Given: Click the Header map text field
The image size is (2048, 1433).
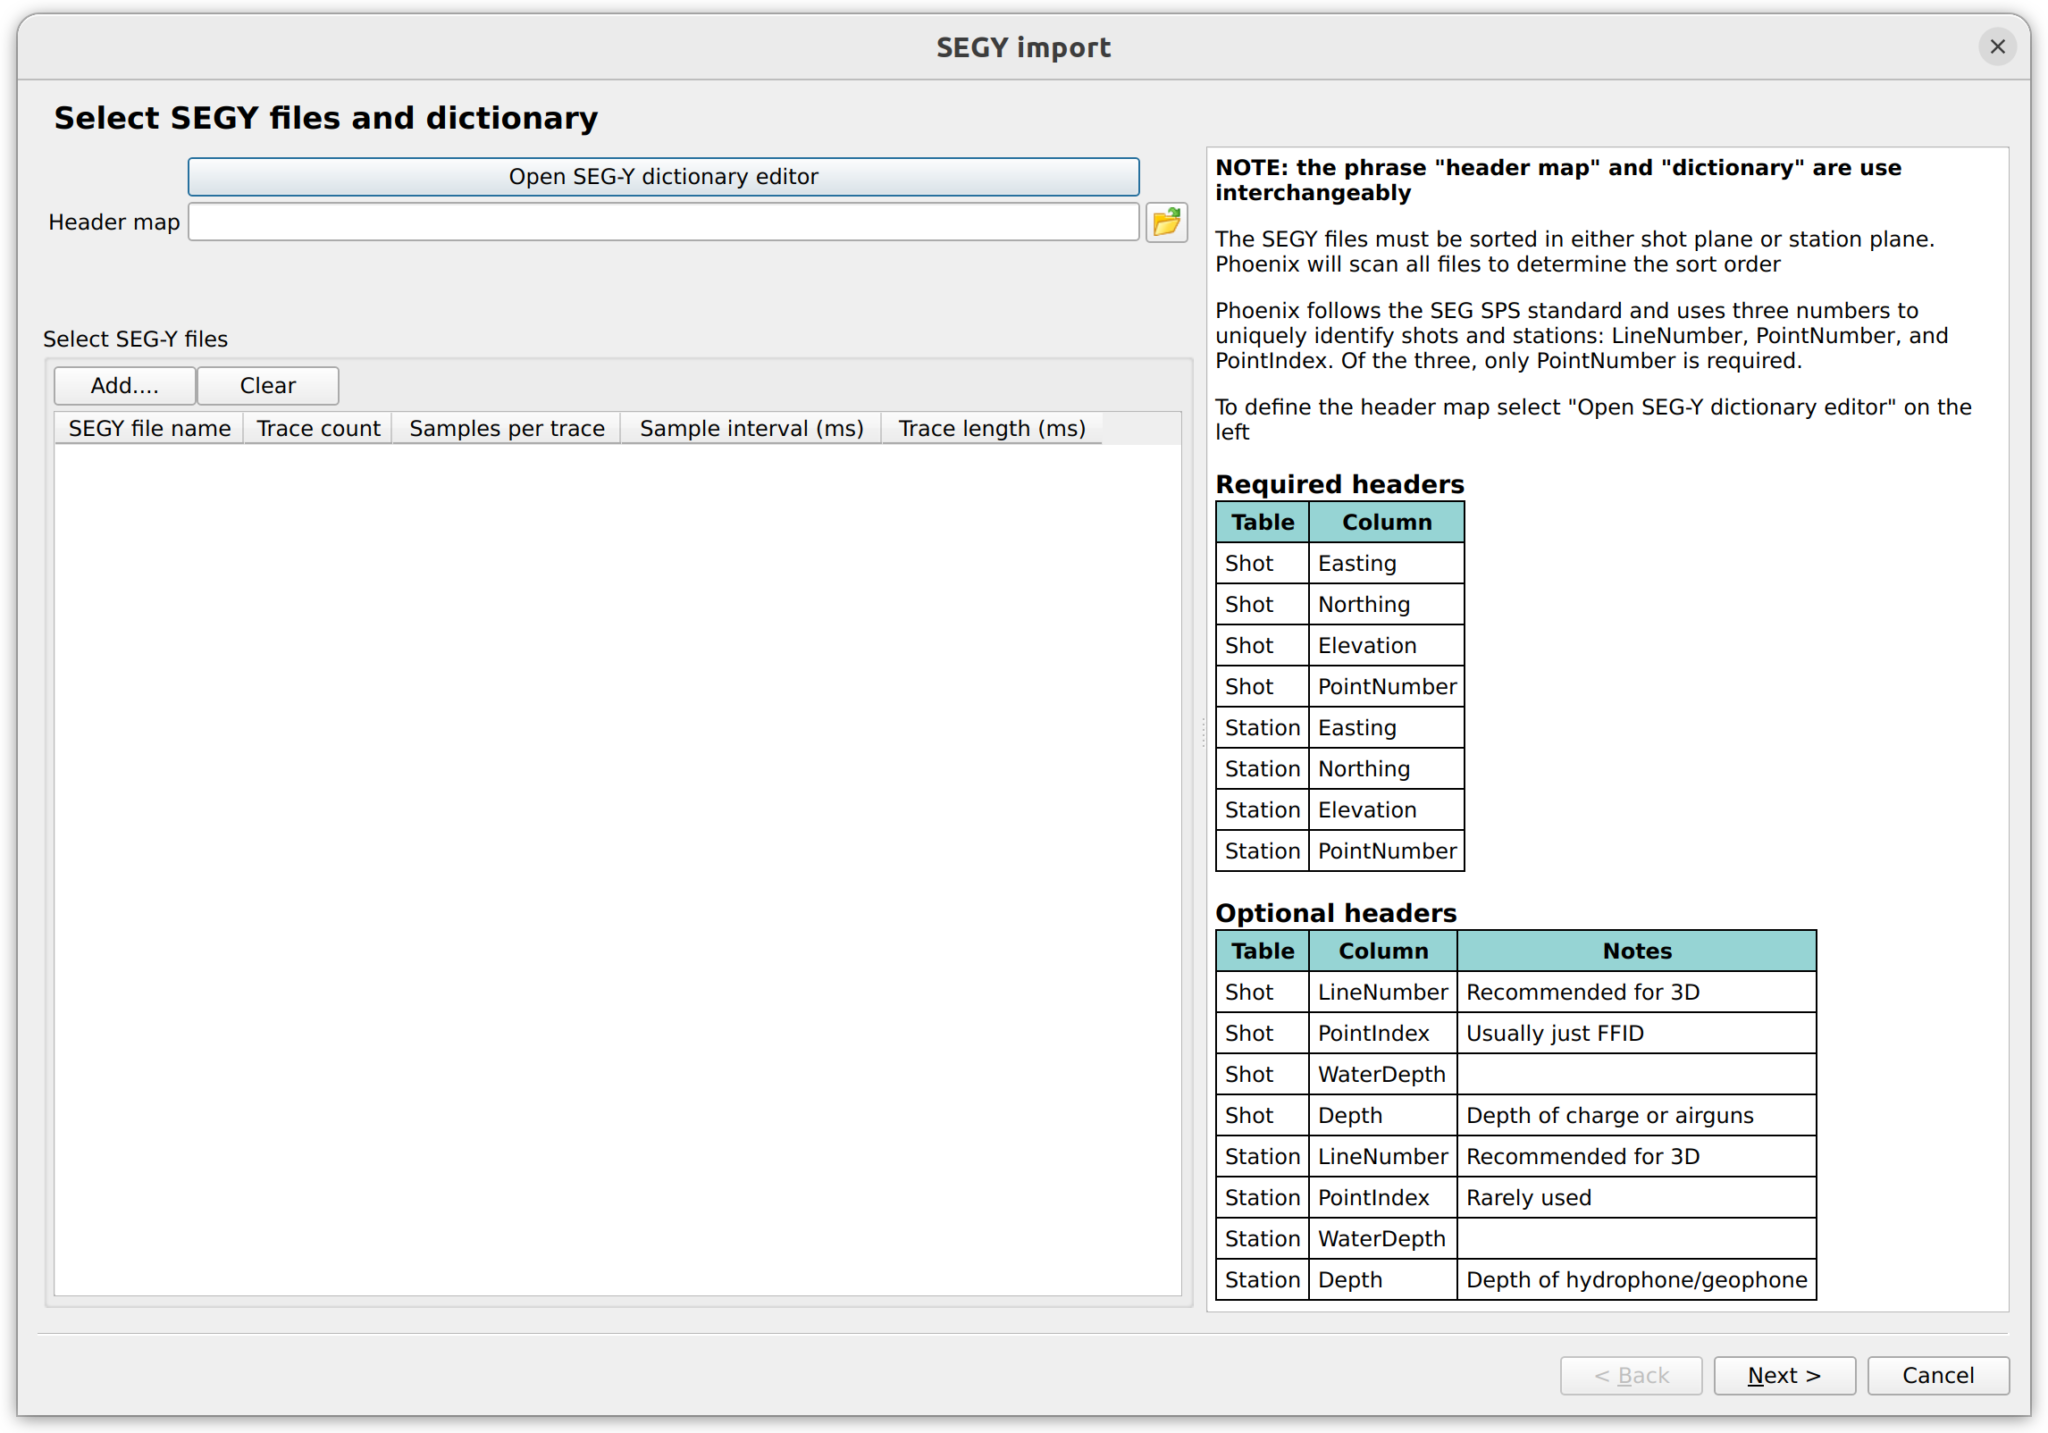Looking at the screenshot, I should click(663, 222).
